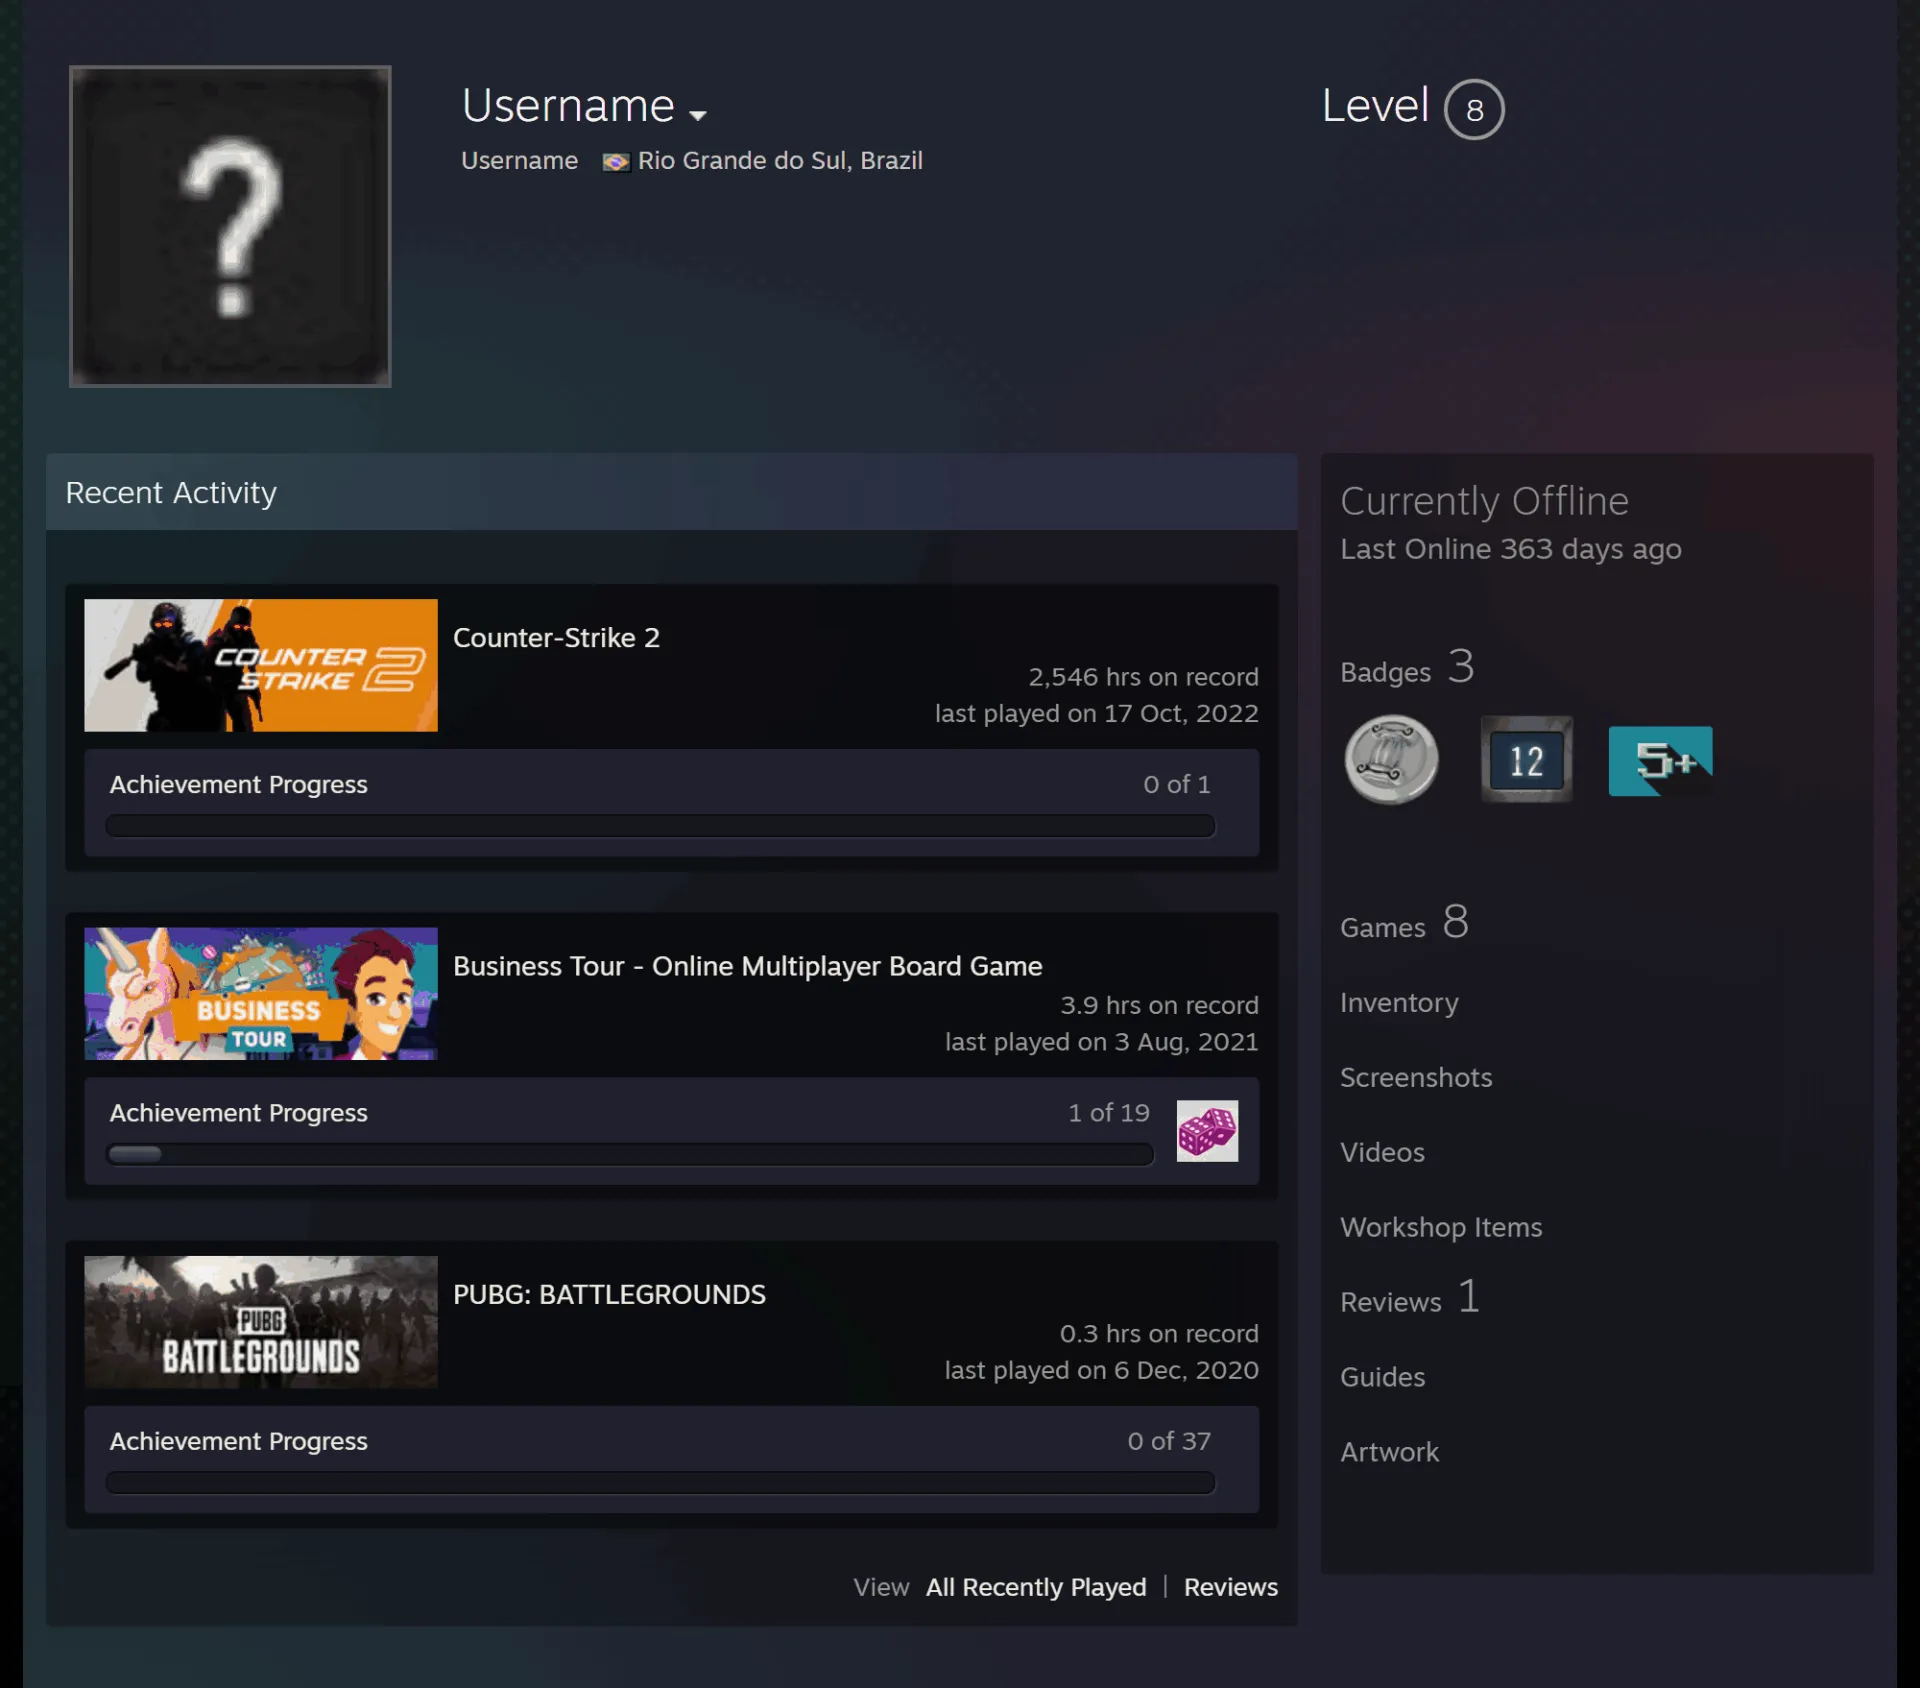1920x1688 pixels.
Task: Open the Inventory page
Action: 1399,1003
